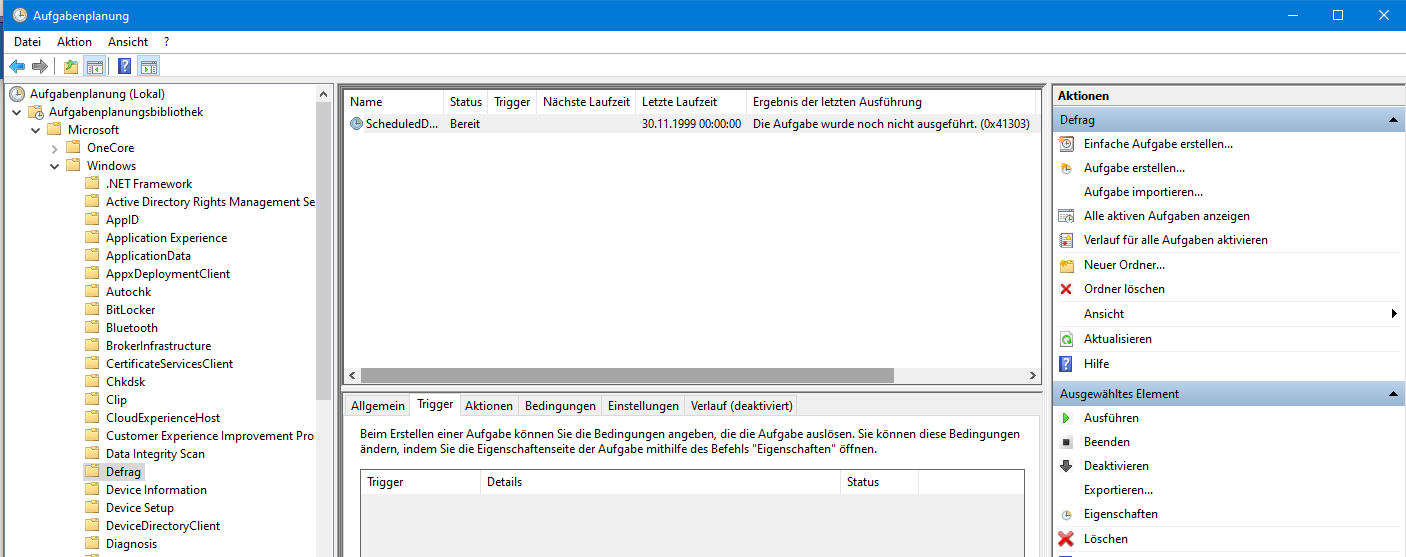Click the Chkdsk folder icon

[93, 382]
